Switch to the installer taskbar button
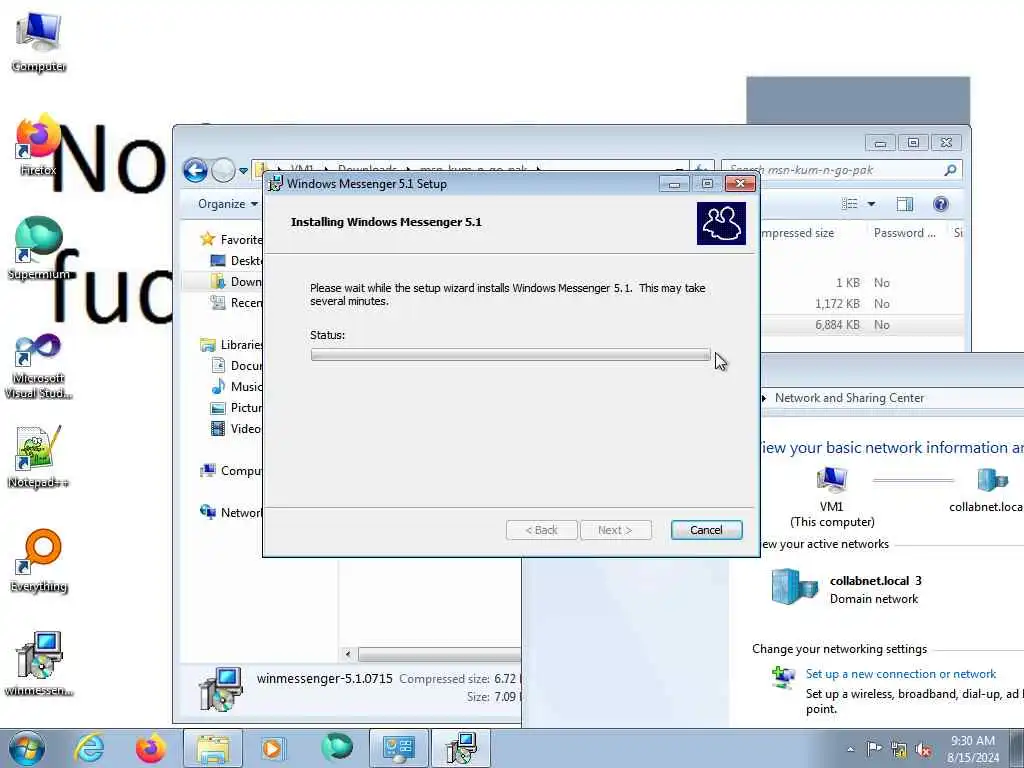The height and width of the screenshot is (768, 1024). pos(461,748)
